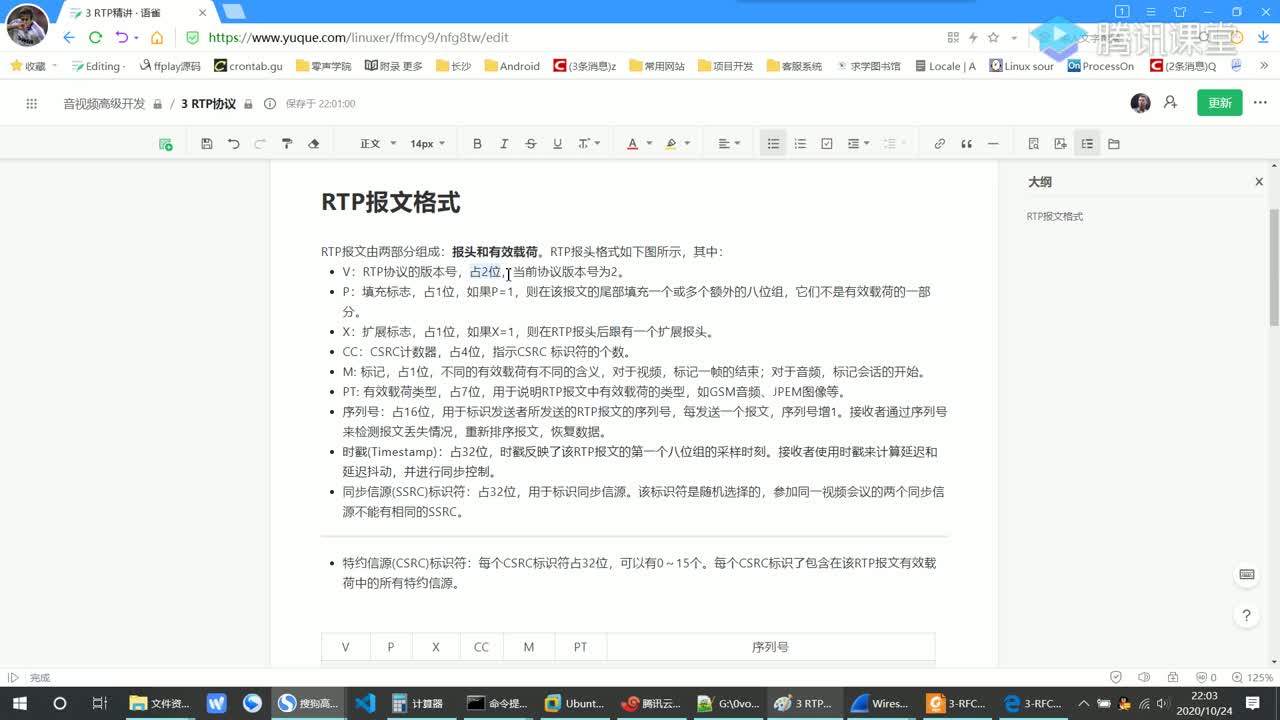Image resolution: width=1280 pixels, height=720 pixels.
Task: Click the keyboard shortcuts icon
Action: click(x=1246, y=574)
